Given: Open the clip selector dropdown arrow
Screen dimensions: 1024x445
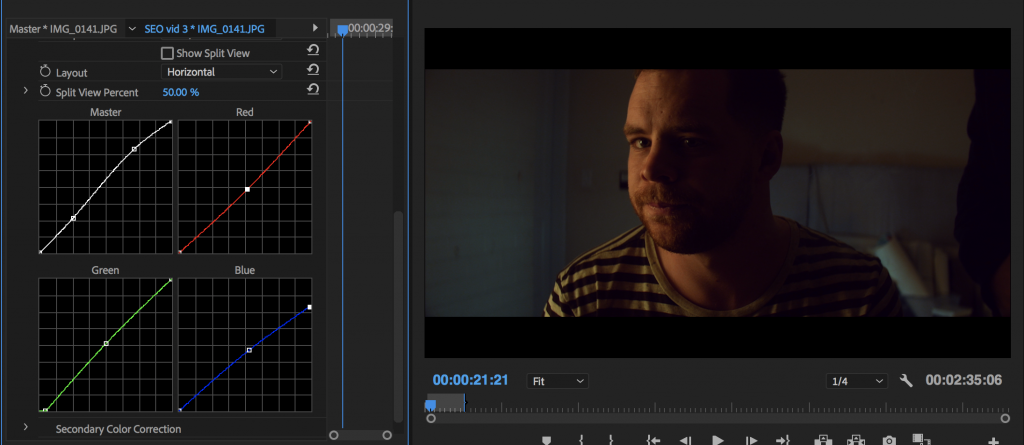Looking at the screenshot, I should (x=133, y=29).
